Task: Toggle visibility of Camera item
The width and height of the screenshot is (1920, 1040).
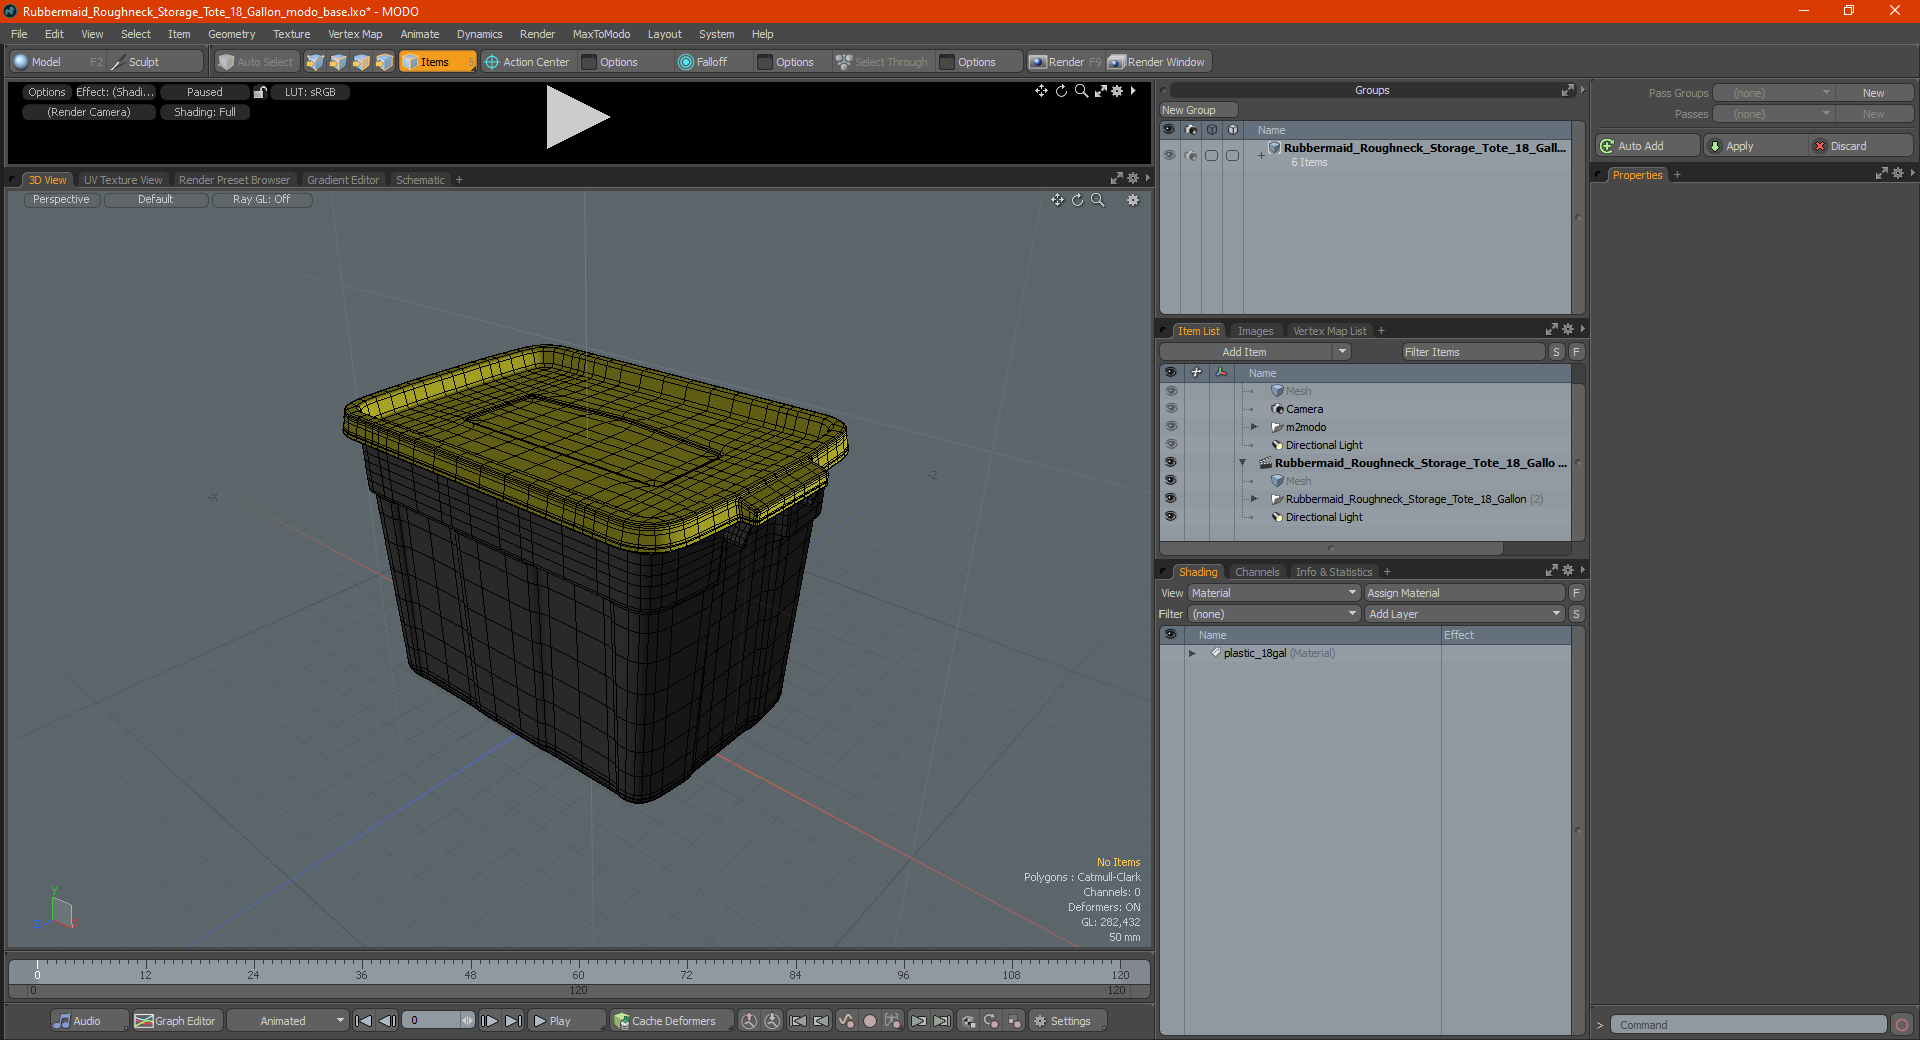Action: (x=1170, y=409)
